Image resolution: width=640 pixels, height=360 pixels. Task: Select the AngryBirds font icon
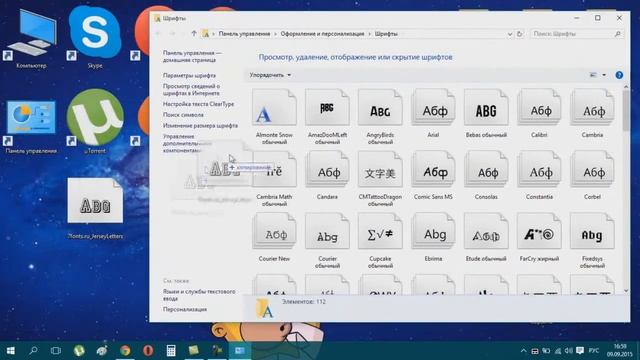pos(380,108)
